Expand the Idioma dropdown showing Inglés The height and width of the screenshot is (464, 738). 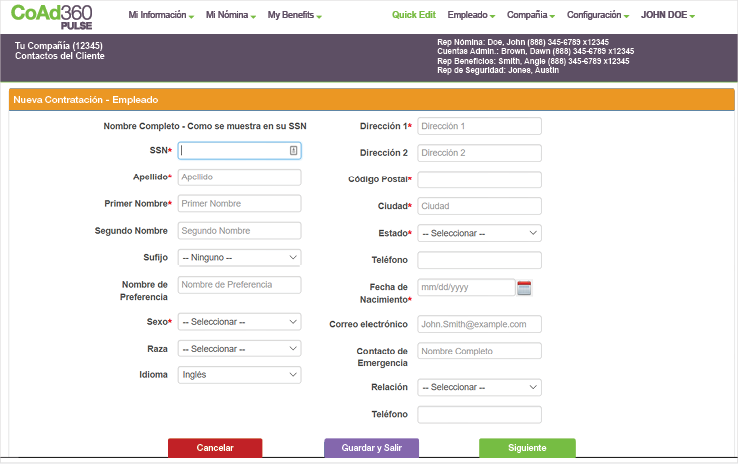coord(239,375)
